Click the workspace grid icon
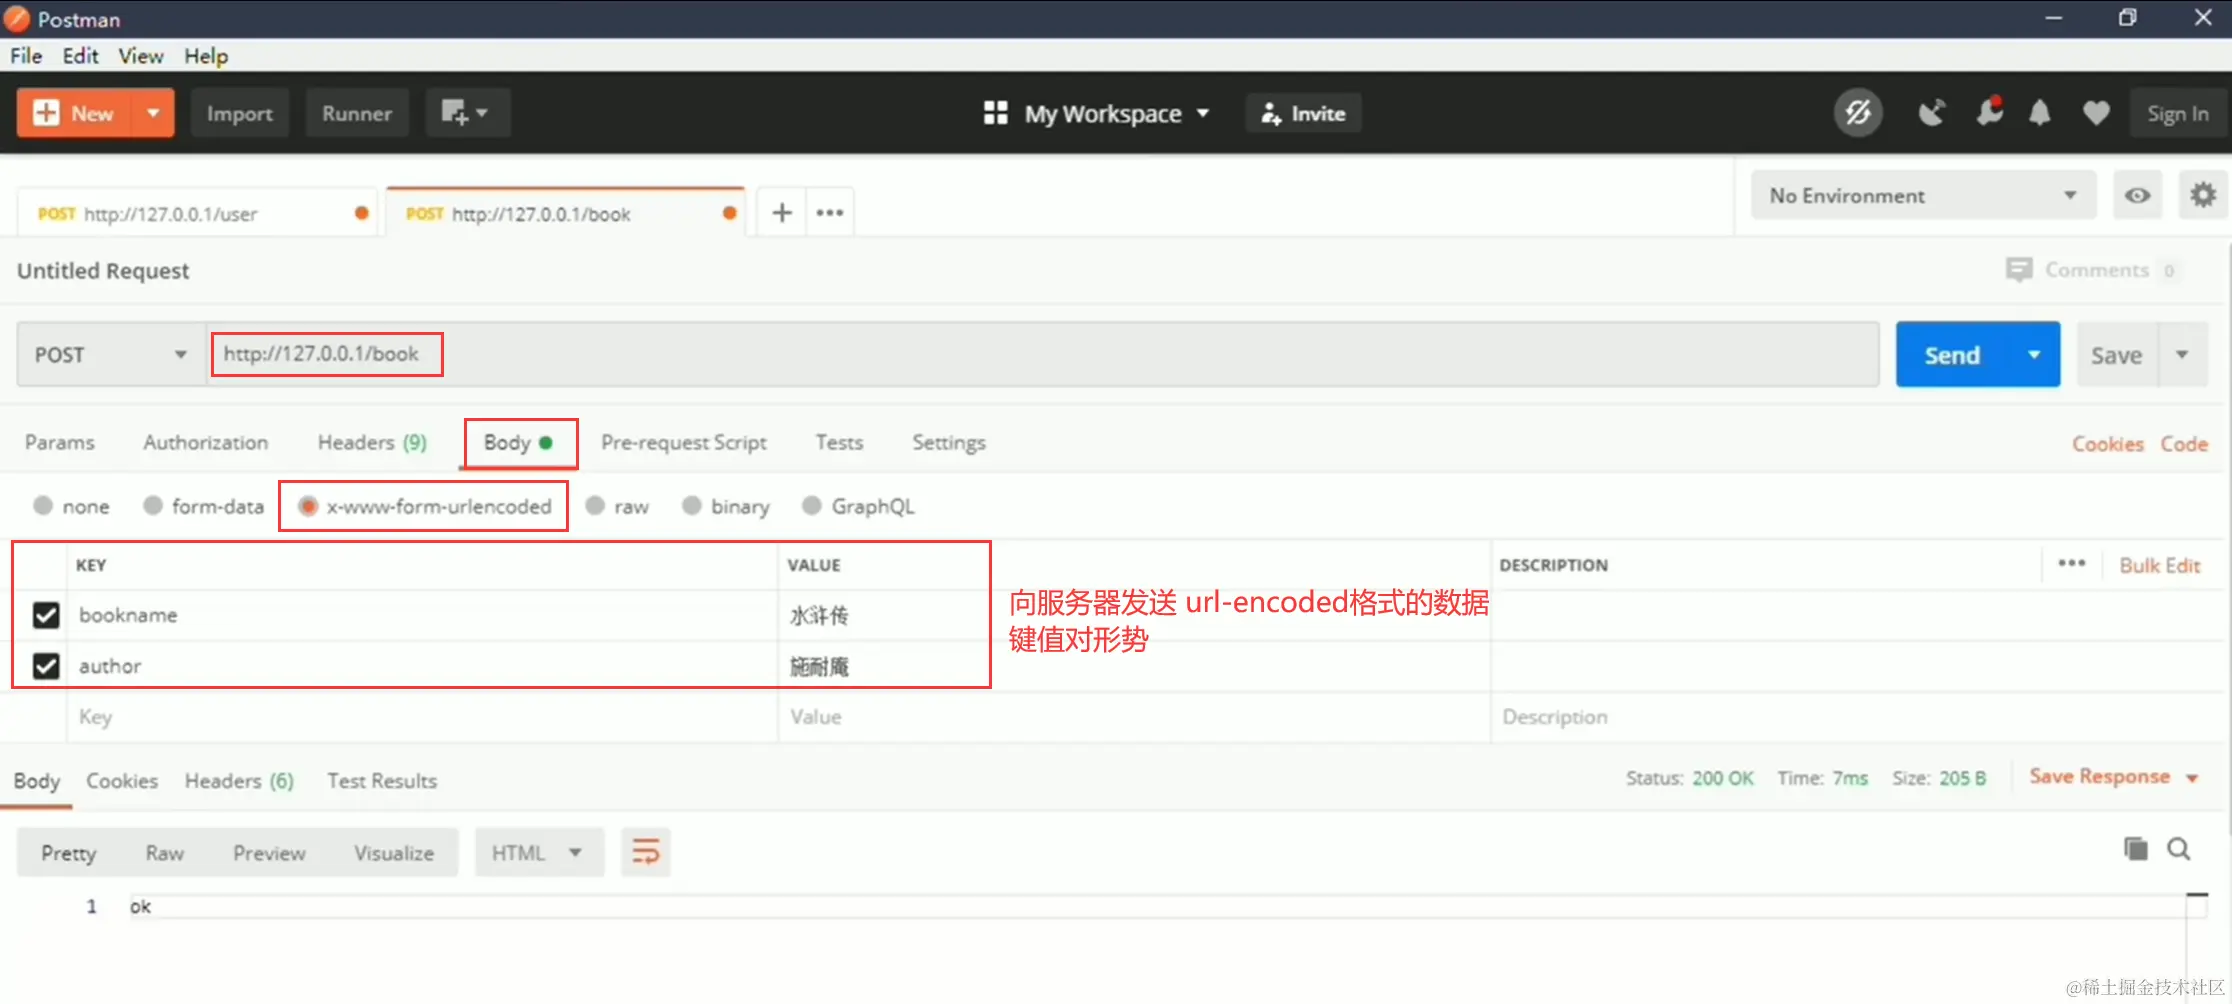The image size is (2232, 1004). point(995,113)
